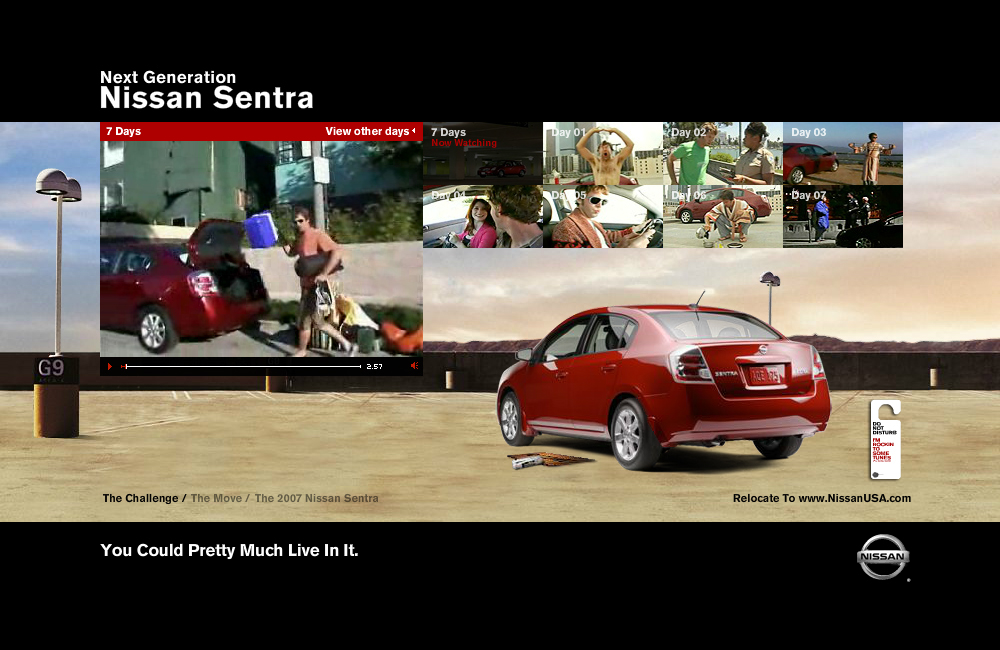
Task: Click the video progress bar
Action: [x=241, y=366]
